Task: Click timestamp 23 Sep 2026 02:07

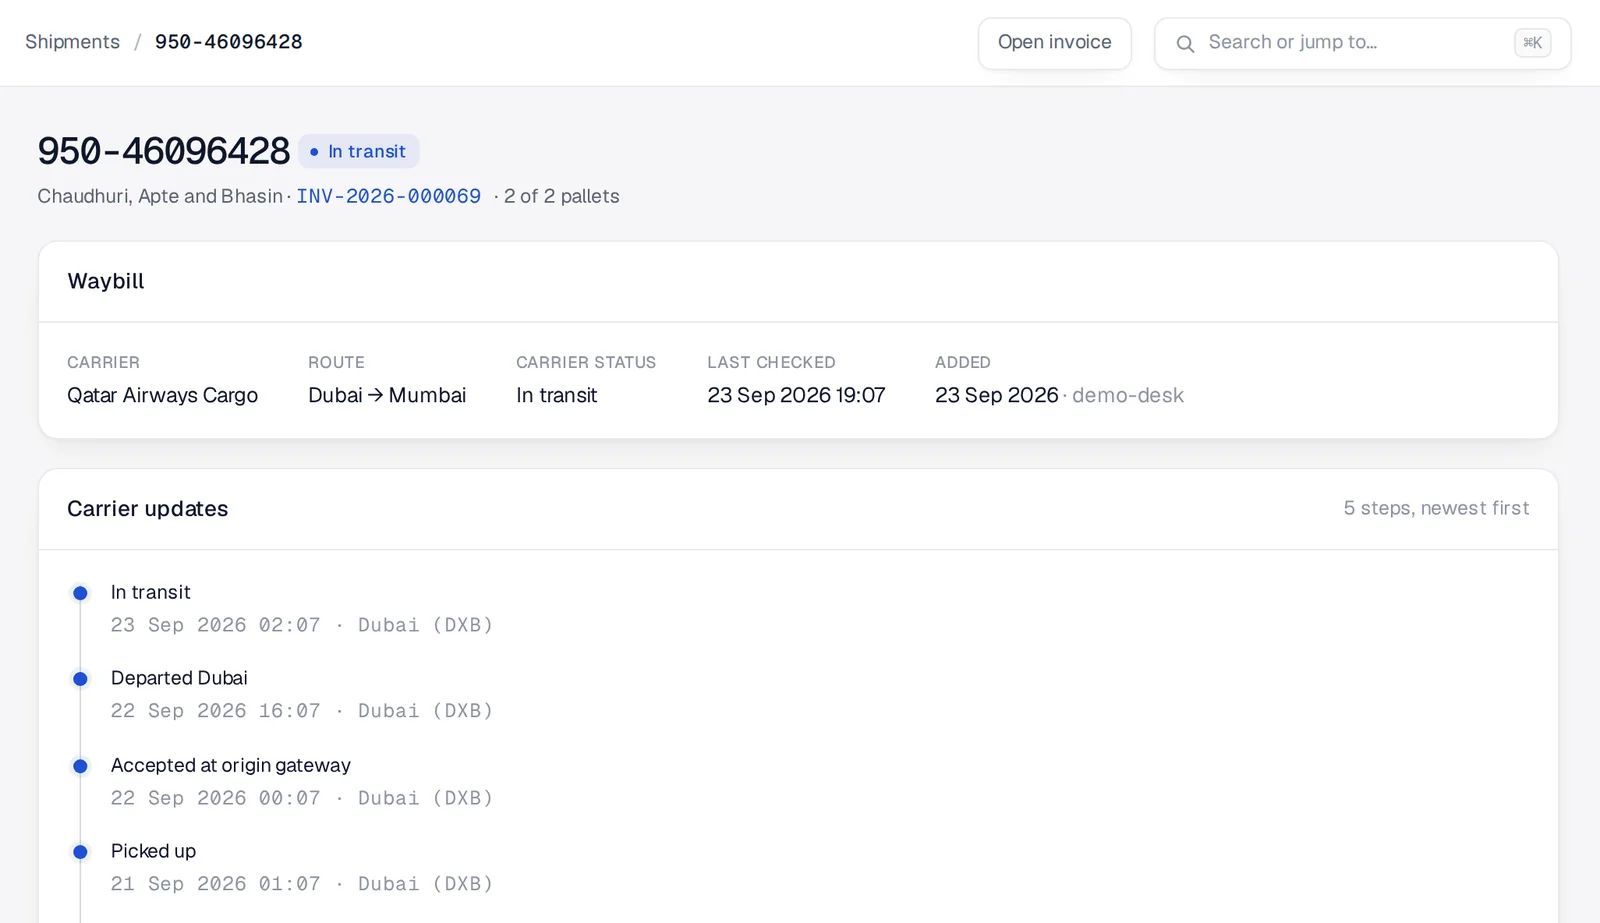Action: pos(216,625)
